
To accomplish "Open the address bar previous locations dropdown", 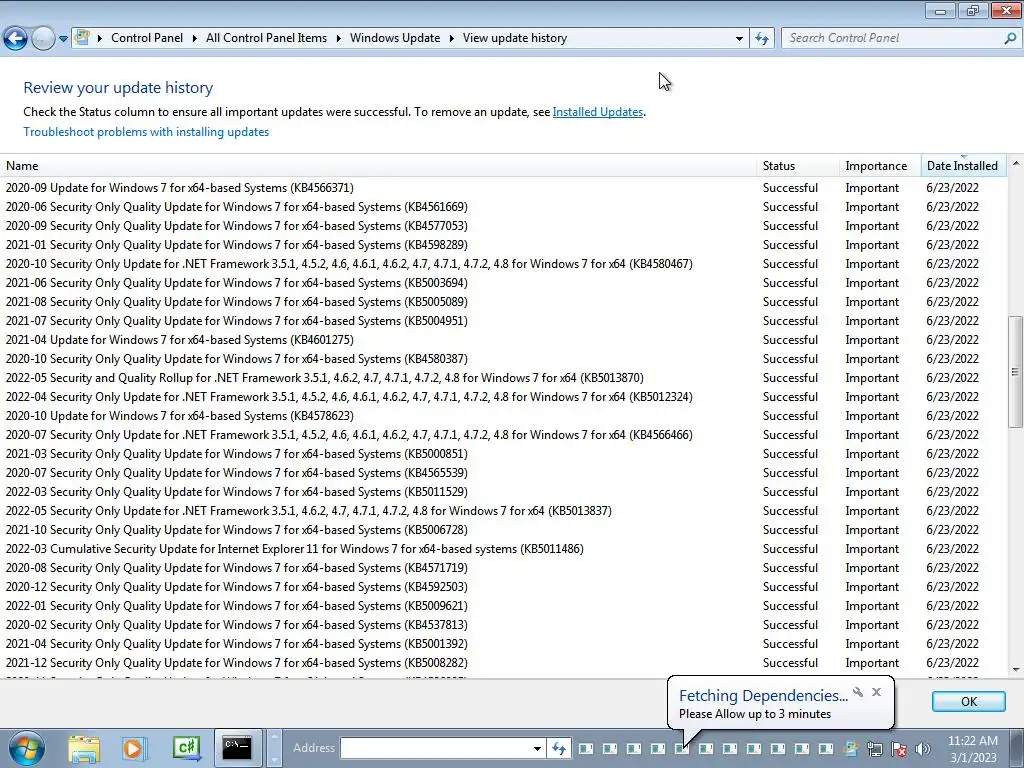I will coord(739,39).
